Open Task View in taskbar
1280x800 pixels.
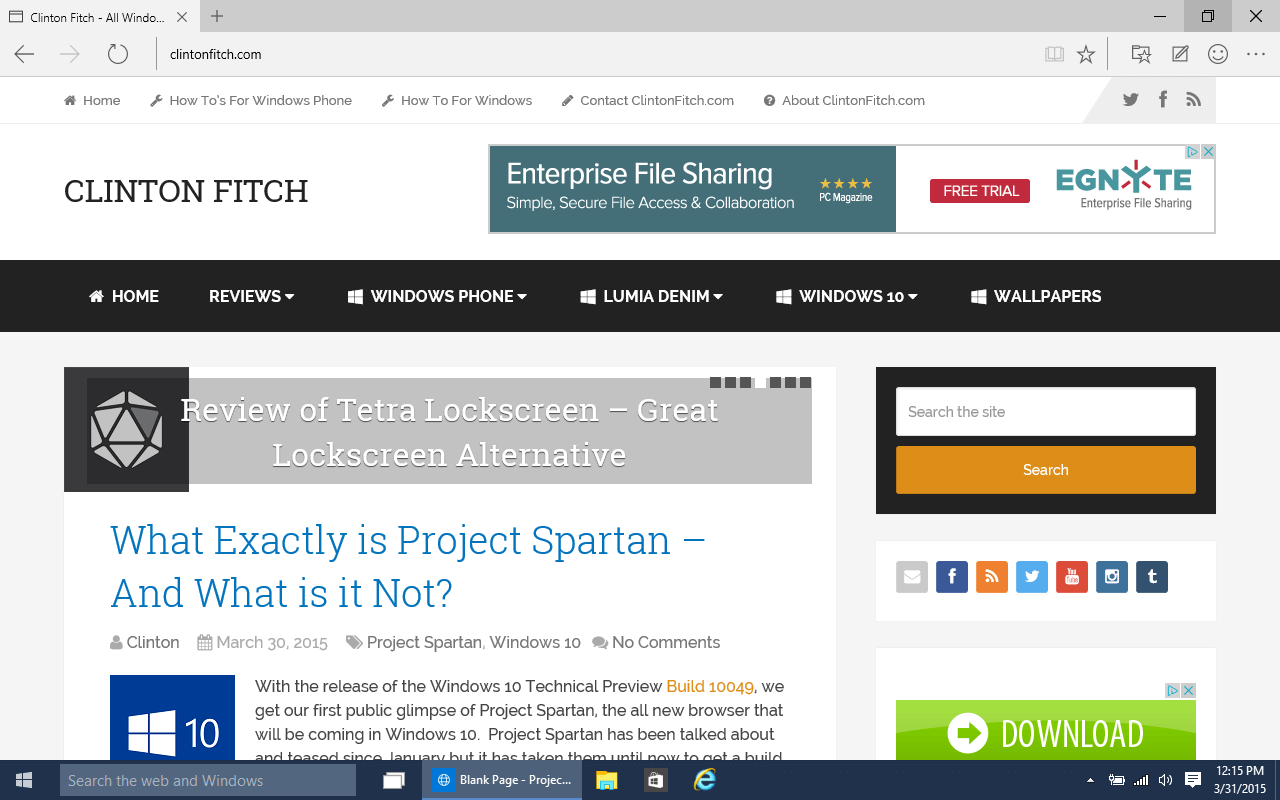click(x=394, y=780)
